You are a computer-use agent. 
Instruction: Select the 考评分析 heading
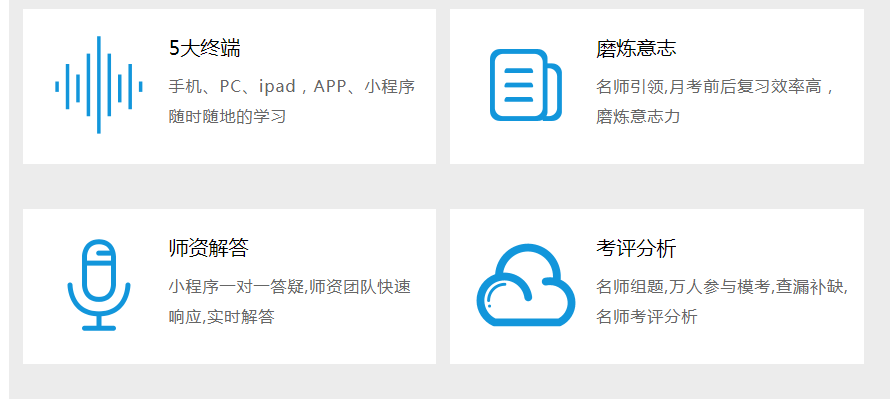tap(636, 249)
